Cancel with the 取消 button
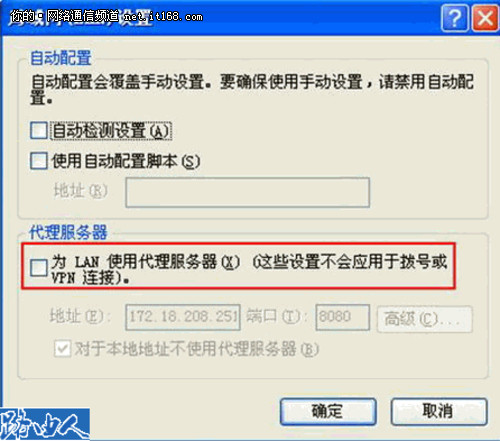The width and height of the screenshot is (500, 441). point(439,412)
